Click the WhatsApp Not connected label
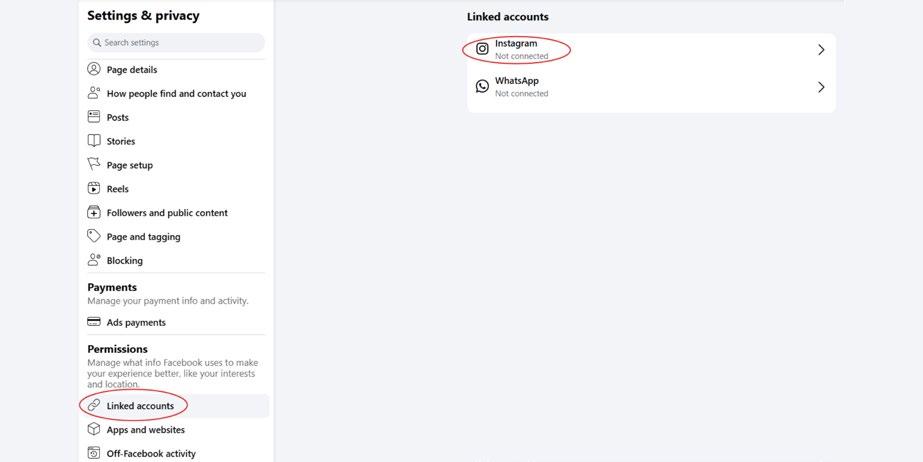The width and height of the screenshot is (923, 462). point(521,94)
